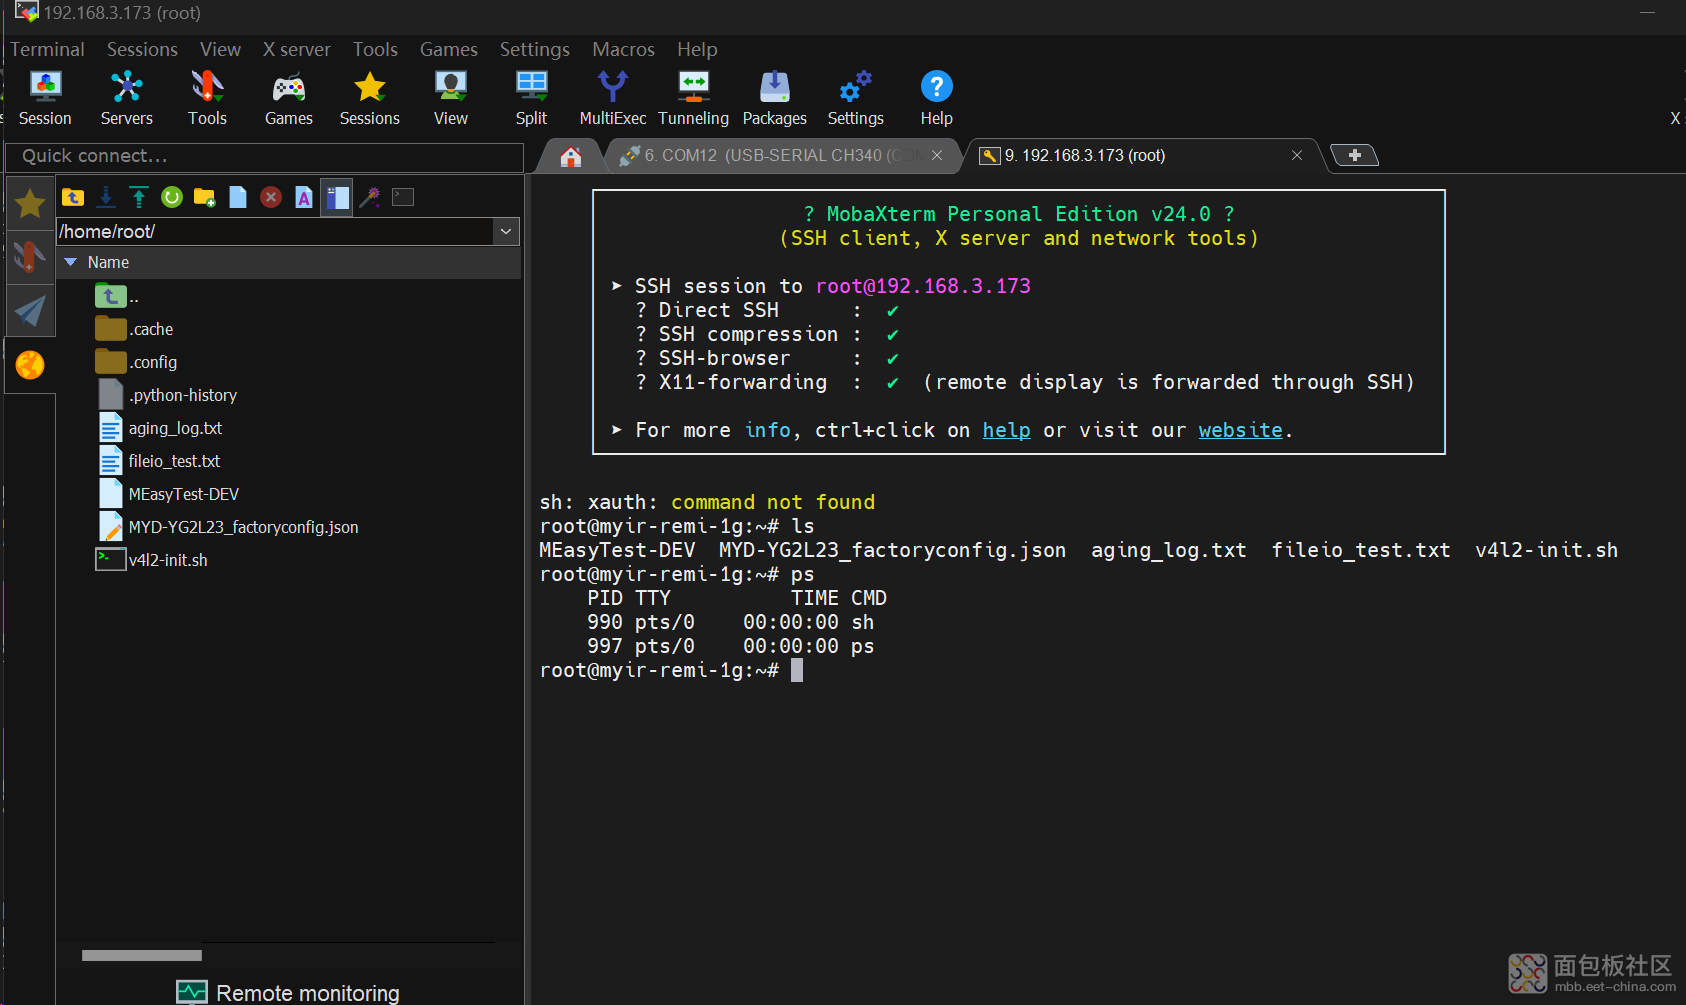
Task: Open the Sftp orange globe sidebar tab
Action: 30,365
